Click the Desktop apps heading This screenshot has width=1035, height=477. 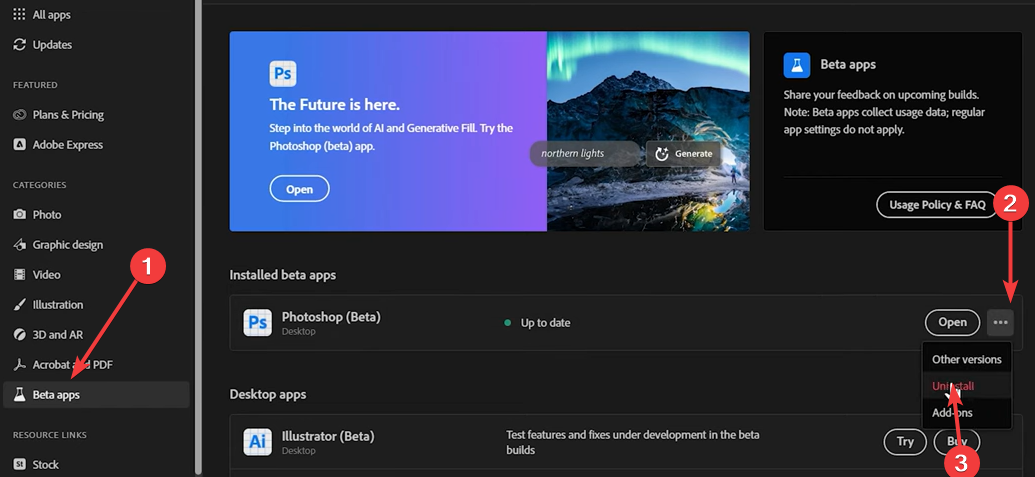click(x=268, y=395)
